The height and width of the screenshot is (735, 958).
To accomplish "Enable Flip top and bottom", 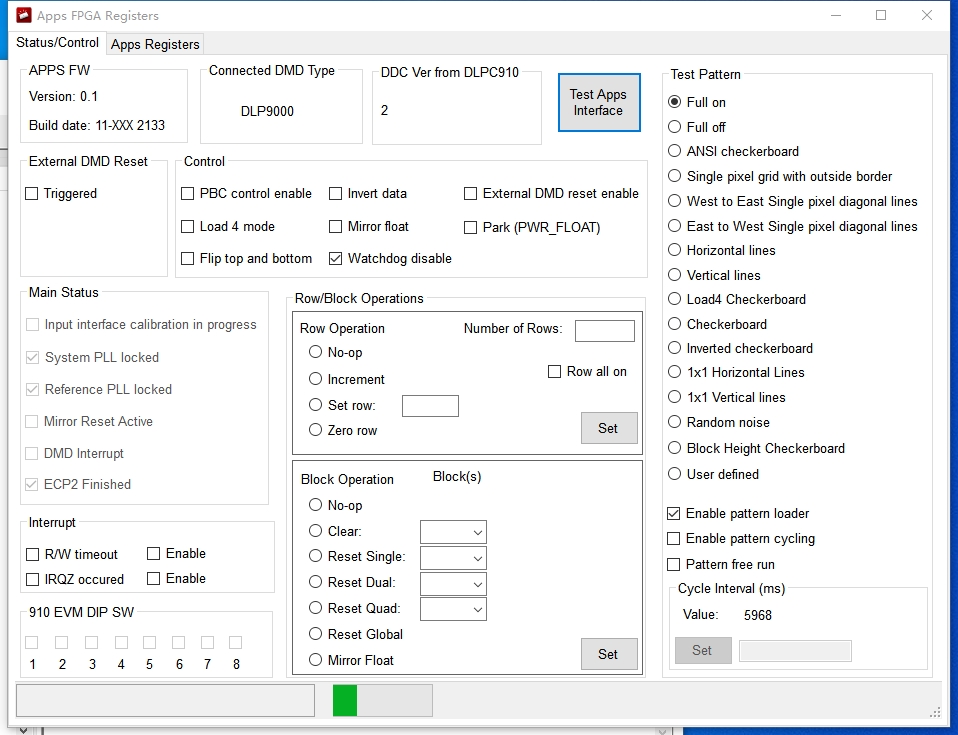I will (188, 258).
